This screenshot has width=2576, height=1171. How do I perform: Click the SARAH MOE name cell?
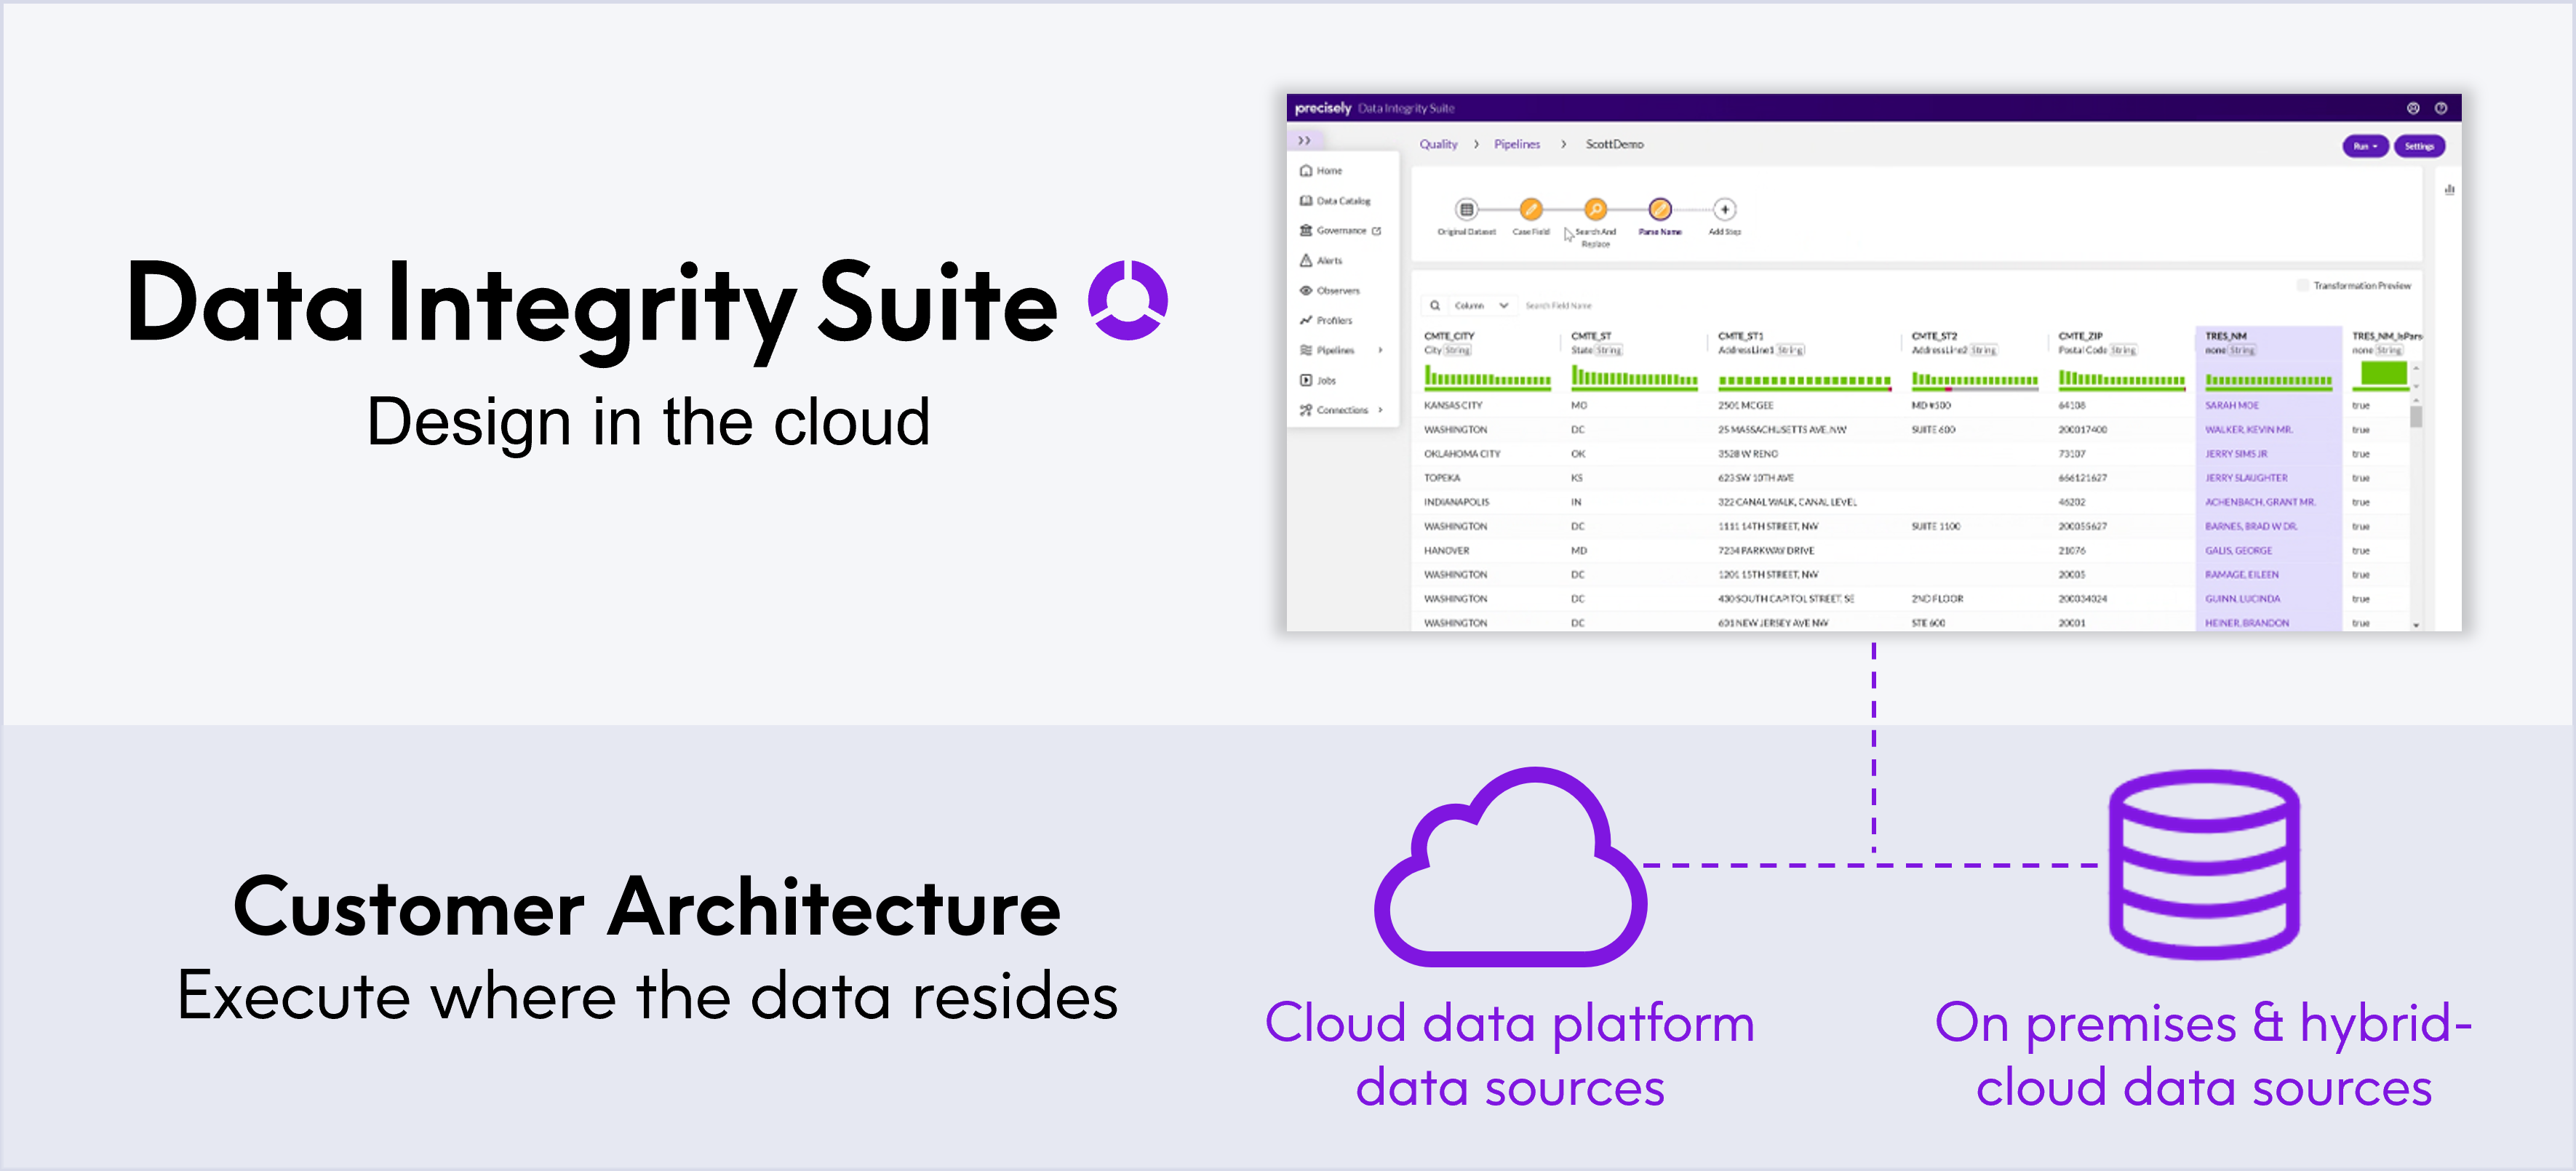click(x=2232, y=406)
